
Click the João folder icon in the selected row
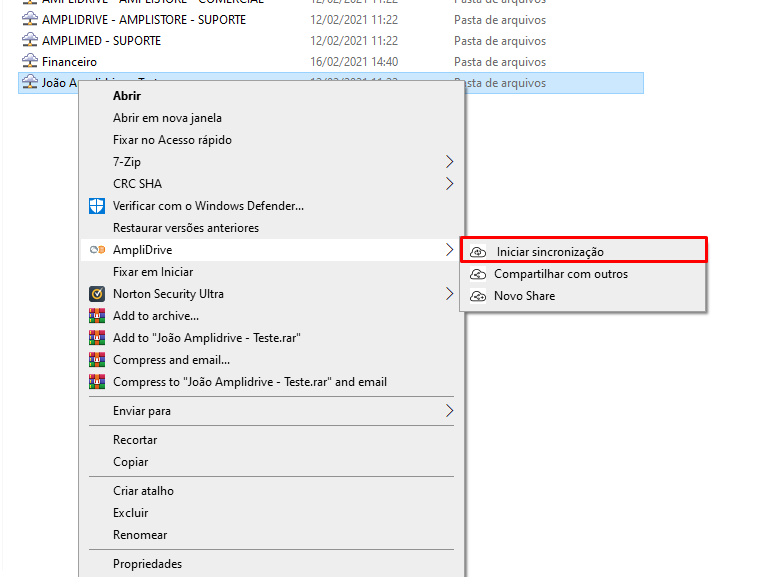(x=30, y=82)
